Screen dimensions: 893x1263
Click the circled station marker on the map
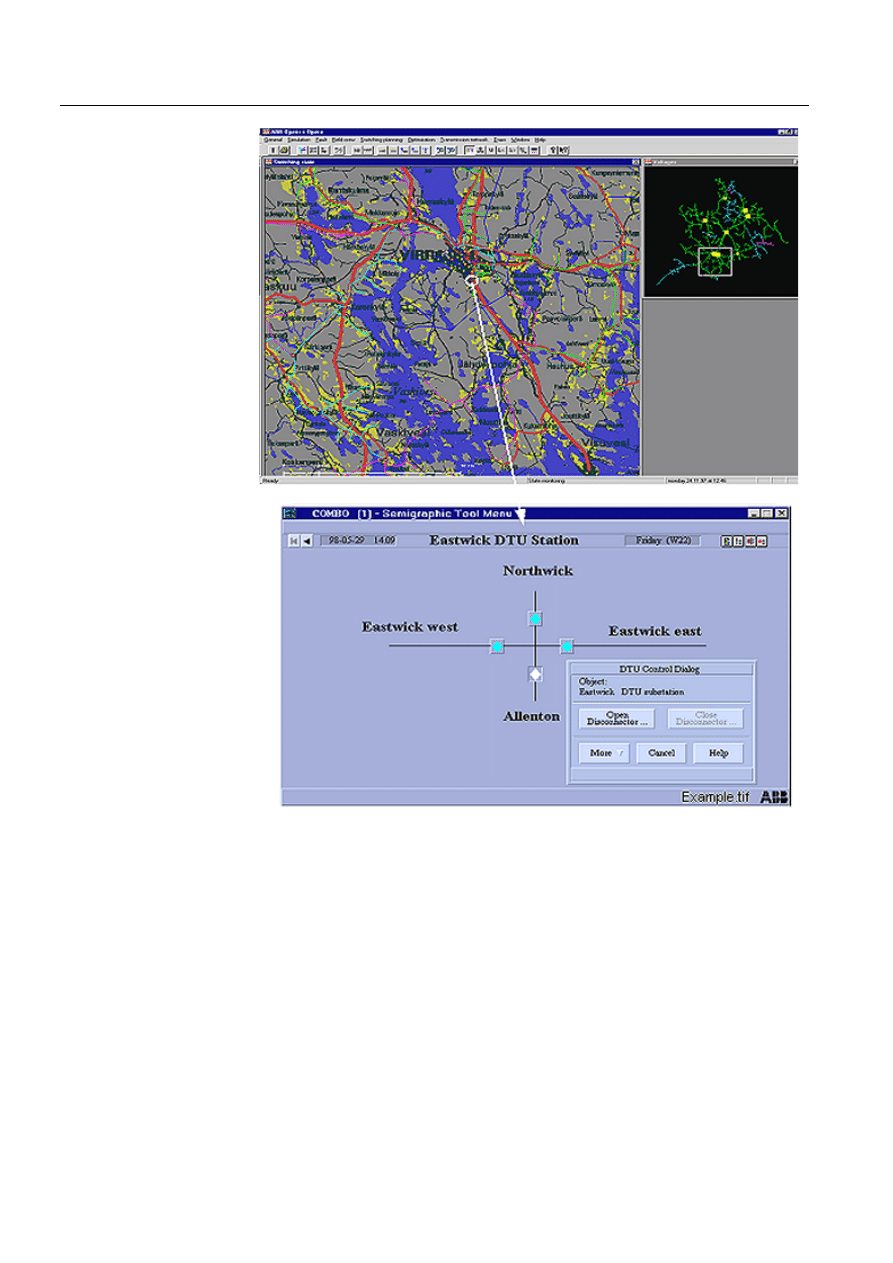[x=471, y=283]
